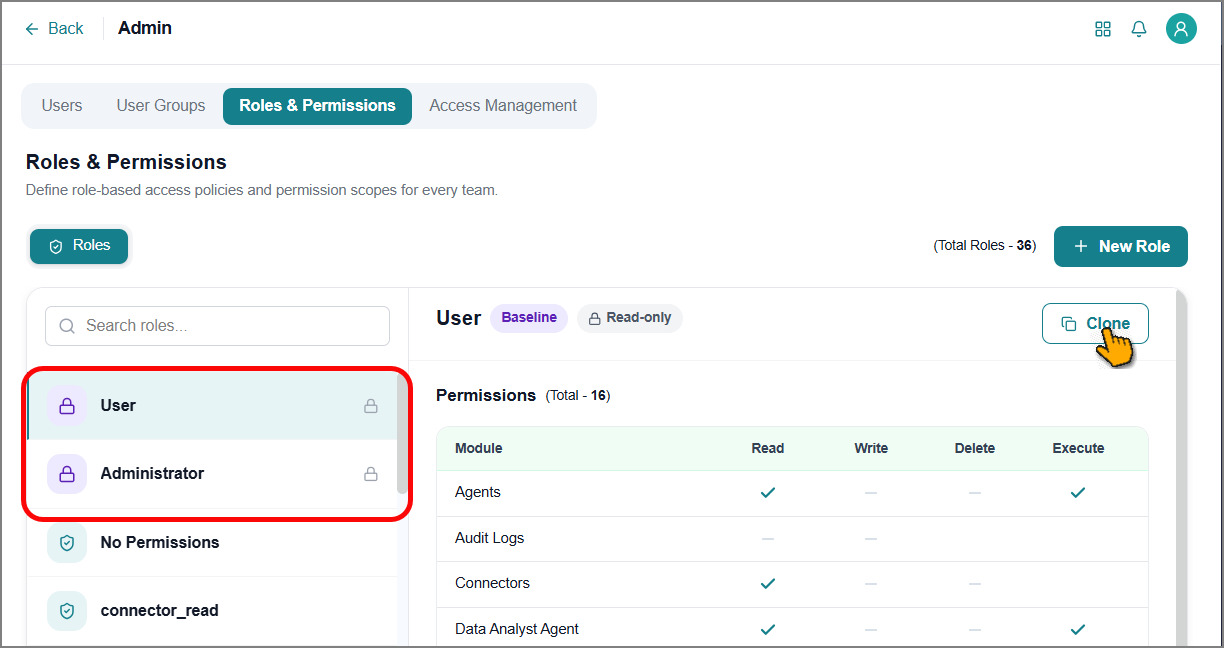
Task: Click the "Total Roles - 36" count
Action: (985, 246)
